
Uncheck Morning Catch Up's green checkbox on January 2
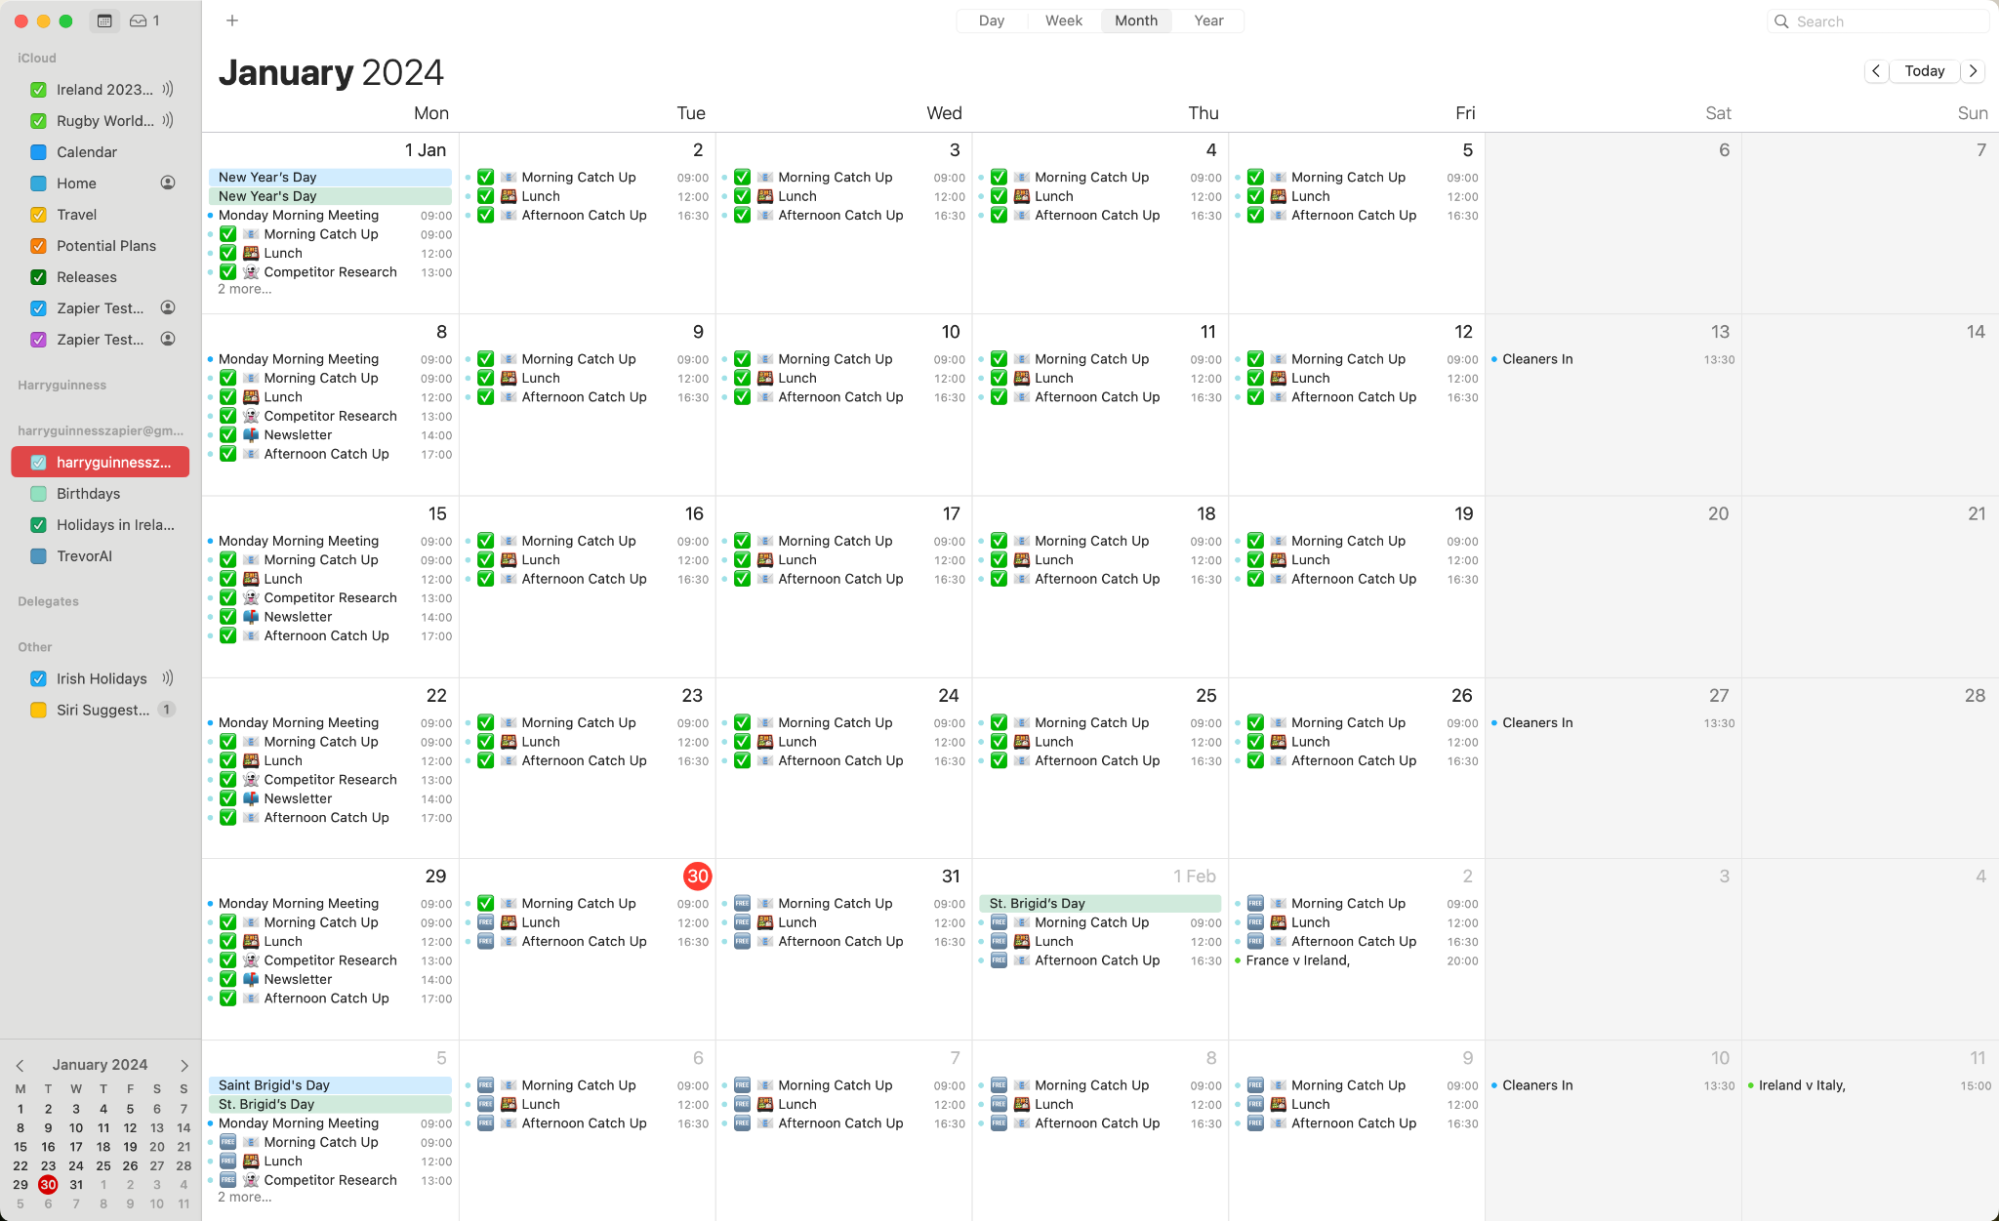point(485,177)
